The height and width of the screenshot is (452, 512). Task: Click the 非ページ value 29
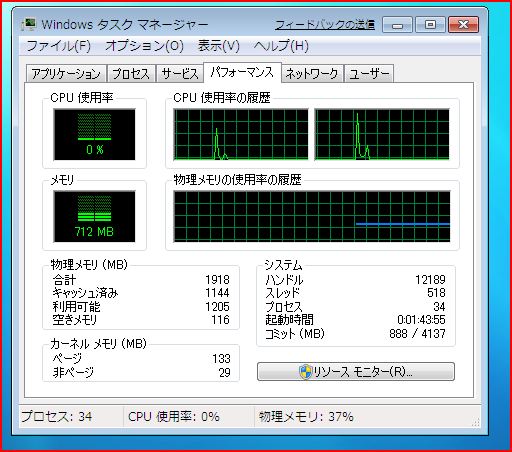pyautogui.click(x=224, y=372)
